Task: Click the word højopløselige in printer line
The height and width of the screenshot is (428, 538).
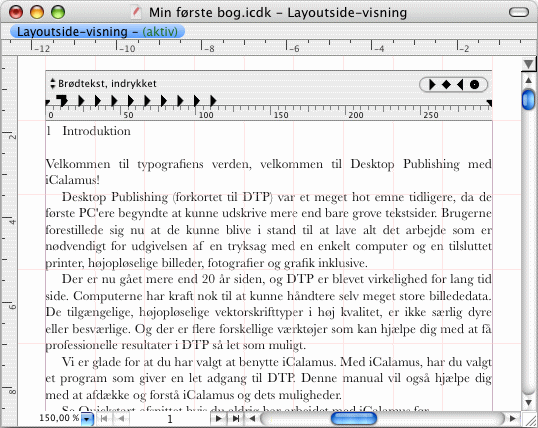Action: click(122, 263)
